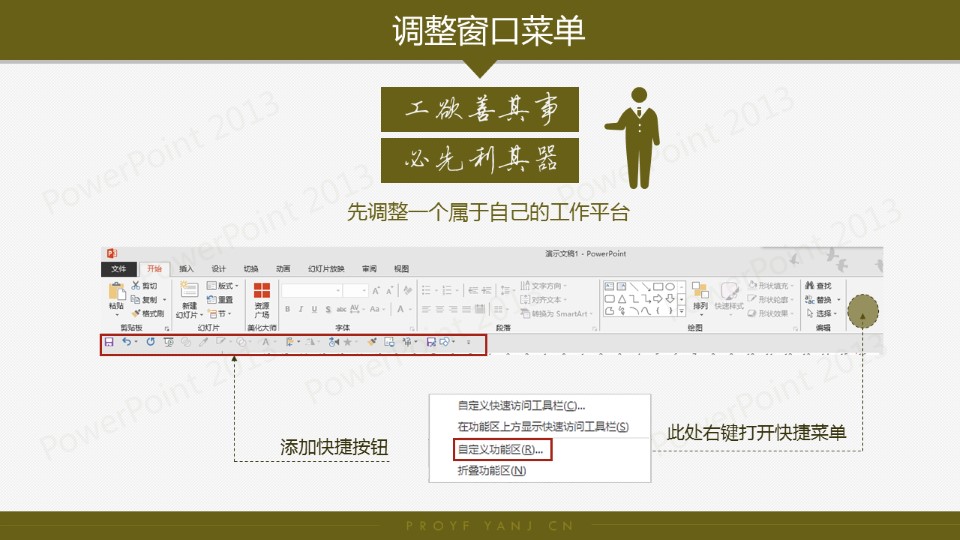960x540 pixels.
Task: Click the Arrange (排列) icon
Action: [700, 294]
